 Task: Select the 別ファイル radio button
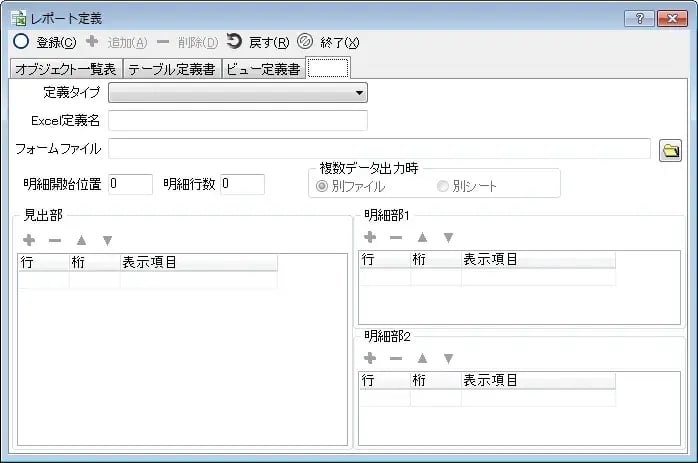322,186
